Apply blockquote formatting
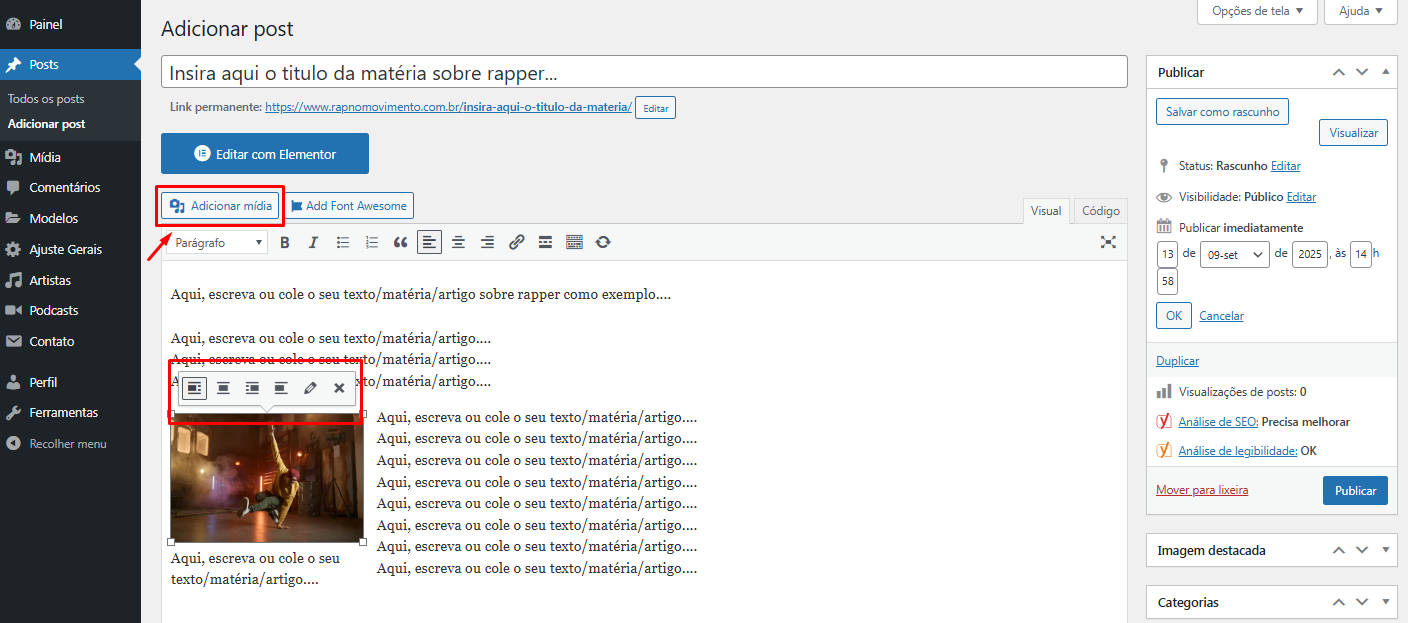 click(x=400, y=242)
